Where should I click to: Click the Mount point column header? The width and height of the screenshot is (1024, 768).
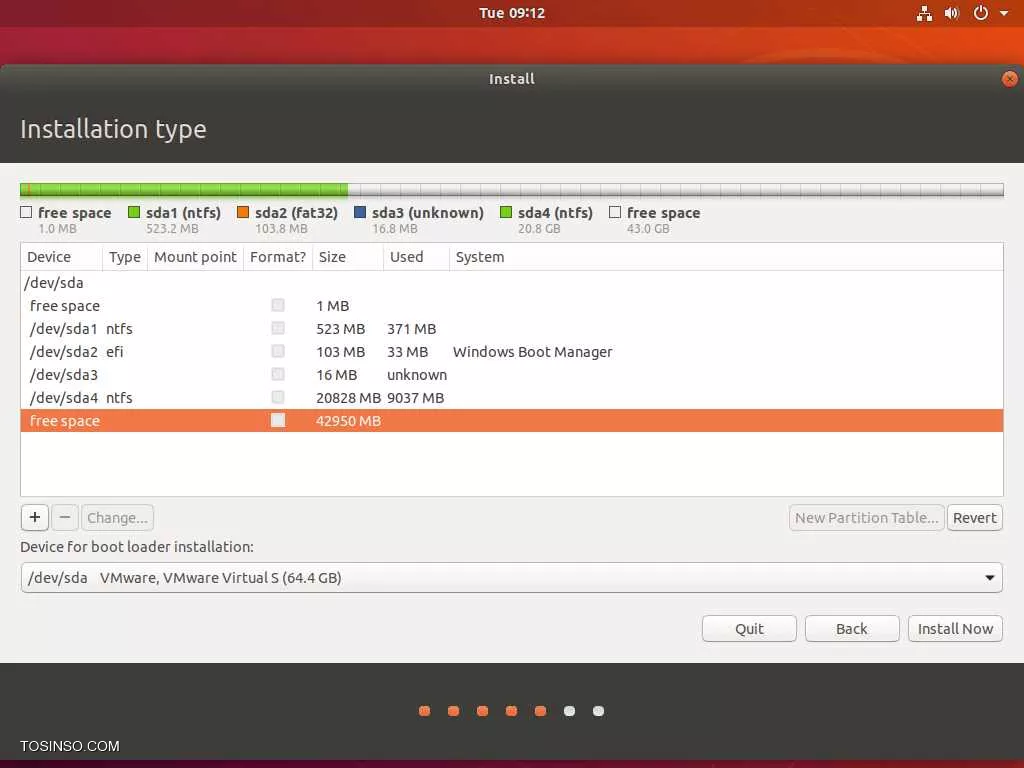tap(195, 257)
